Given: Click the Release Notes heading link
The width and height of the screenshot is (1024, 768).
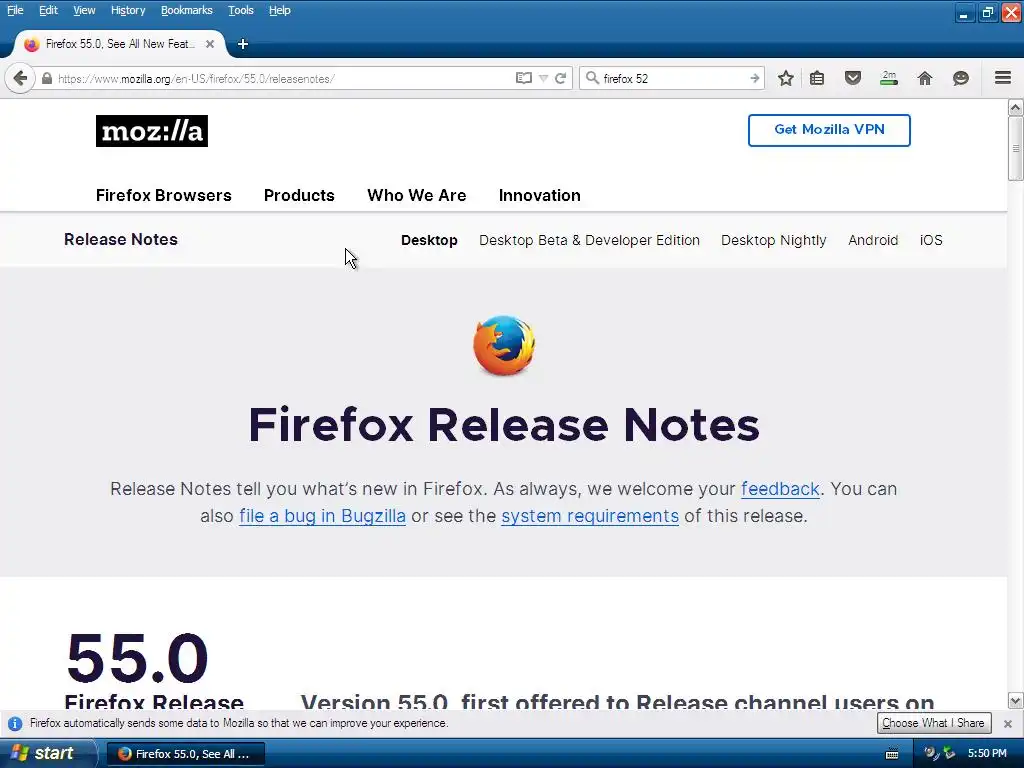Looking at the screenshot, I should [121, 240].
